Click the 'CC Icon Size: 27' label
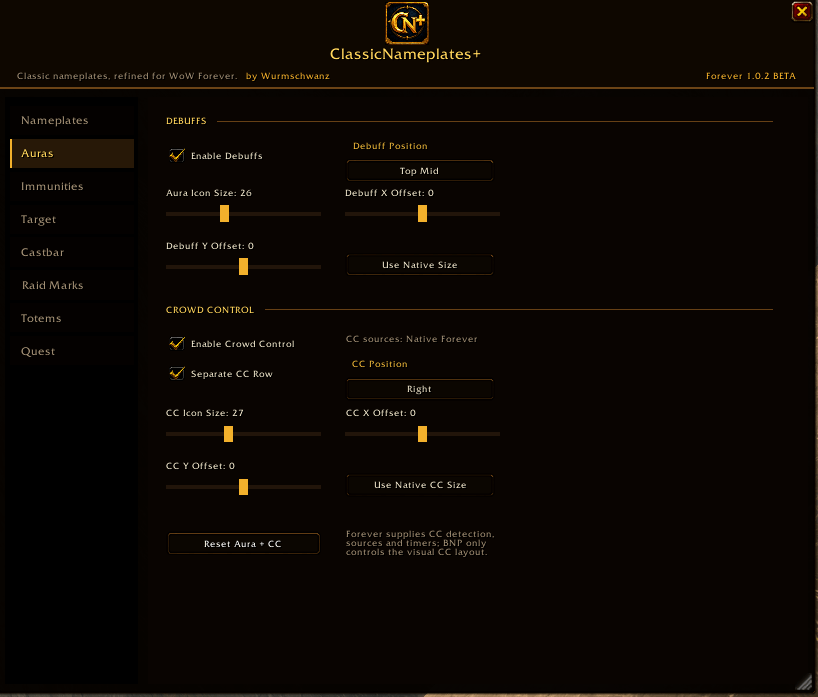The width and height of the screenshot is (818, 697). [x=204, y=413]
